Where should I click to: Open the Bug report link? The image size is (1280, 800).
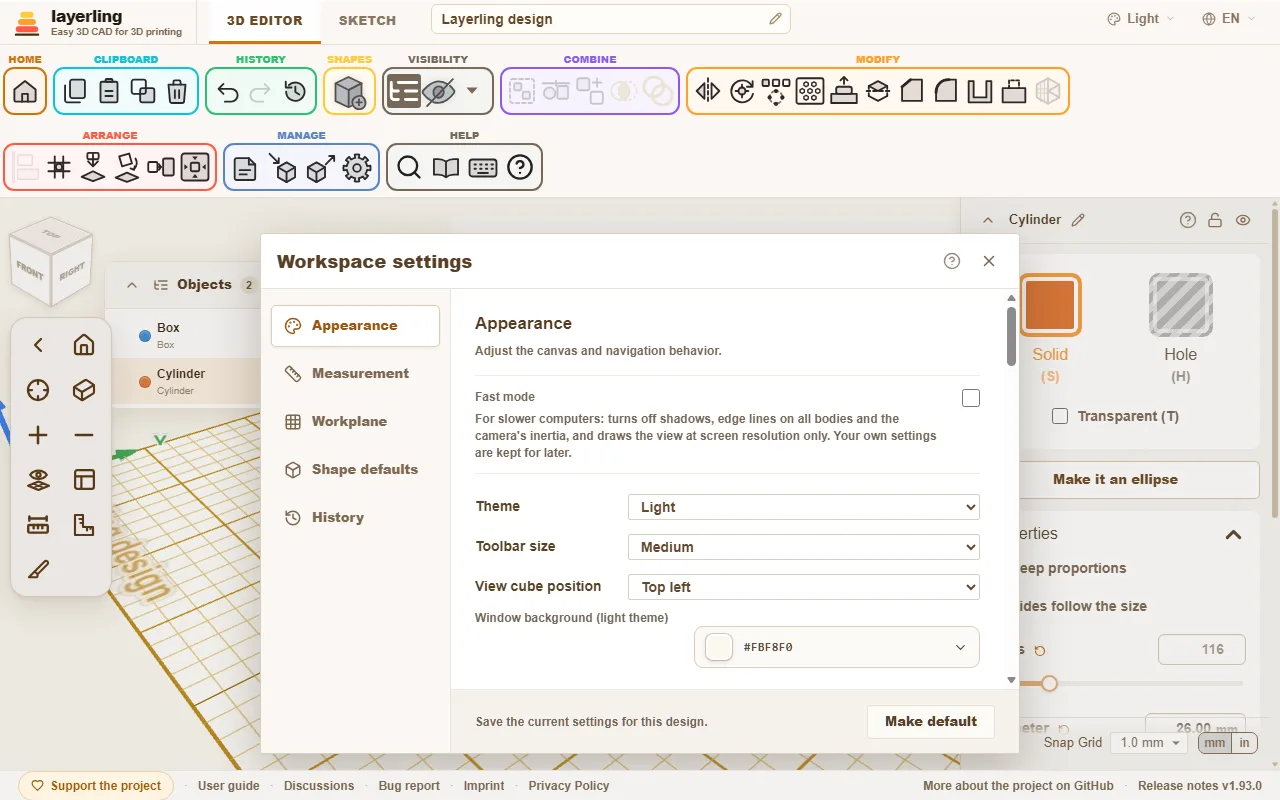click(x=409, y=785)
